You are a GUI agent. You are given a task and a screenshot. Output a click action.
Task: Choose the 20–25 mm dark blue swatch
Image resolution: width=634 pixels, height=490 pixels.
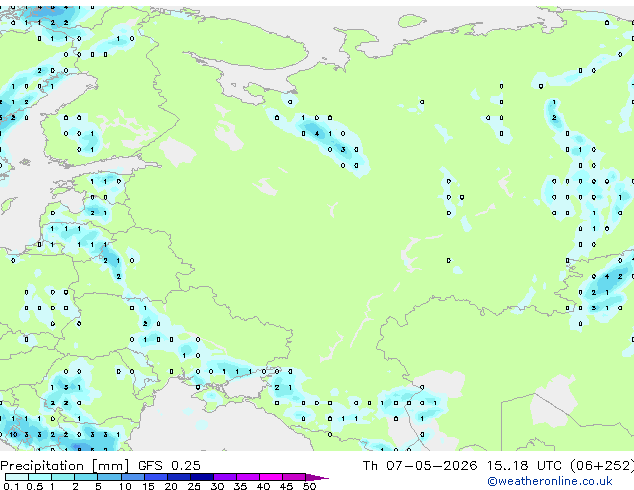179,477
